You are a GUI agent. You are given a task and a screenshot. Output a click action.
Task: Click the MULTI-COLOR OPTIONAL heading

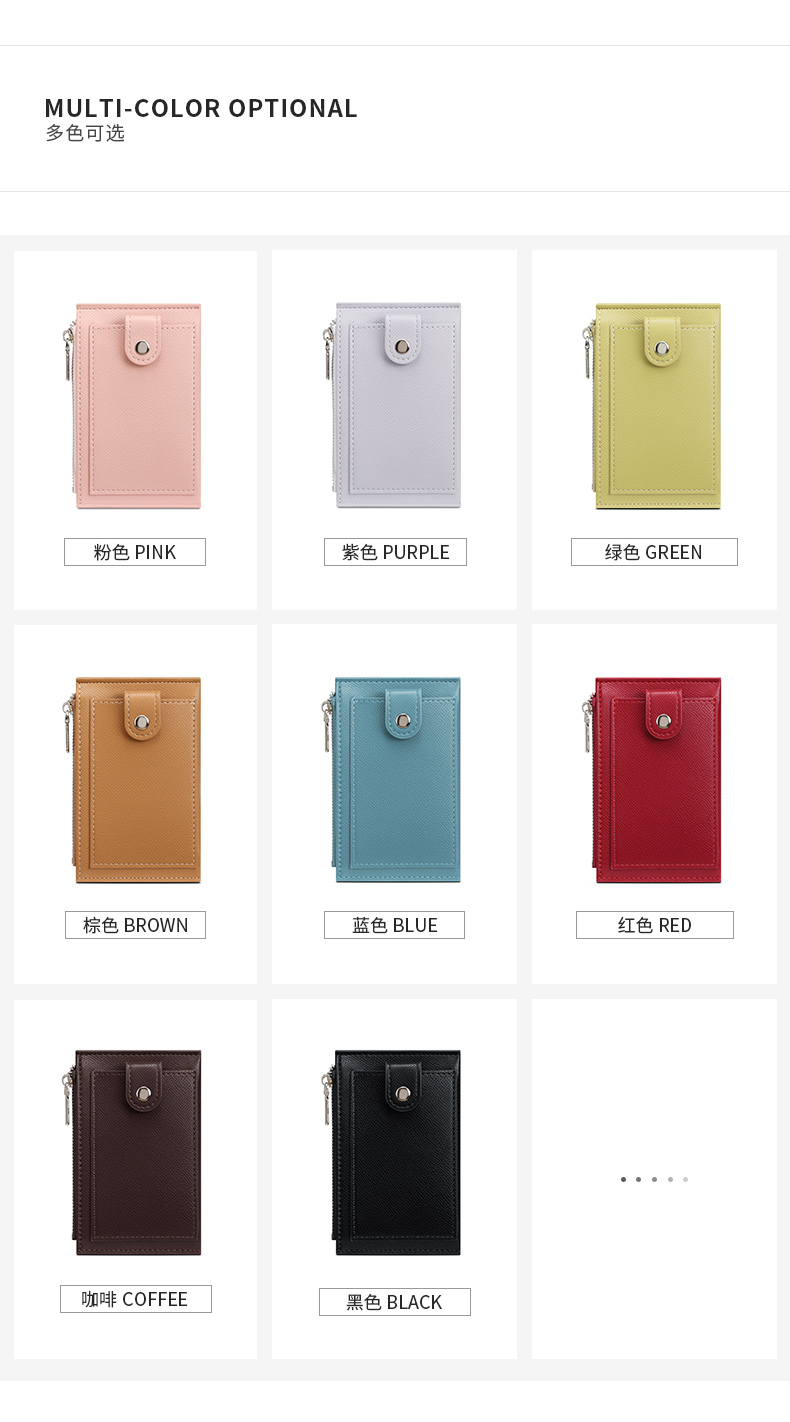201,108
